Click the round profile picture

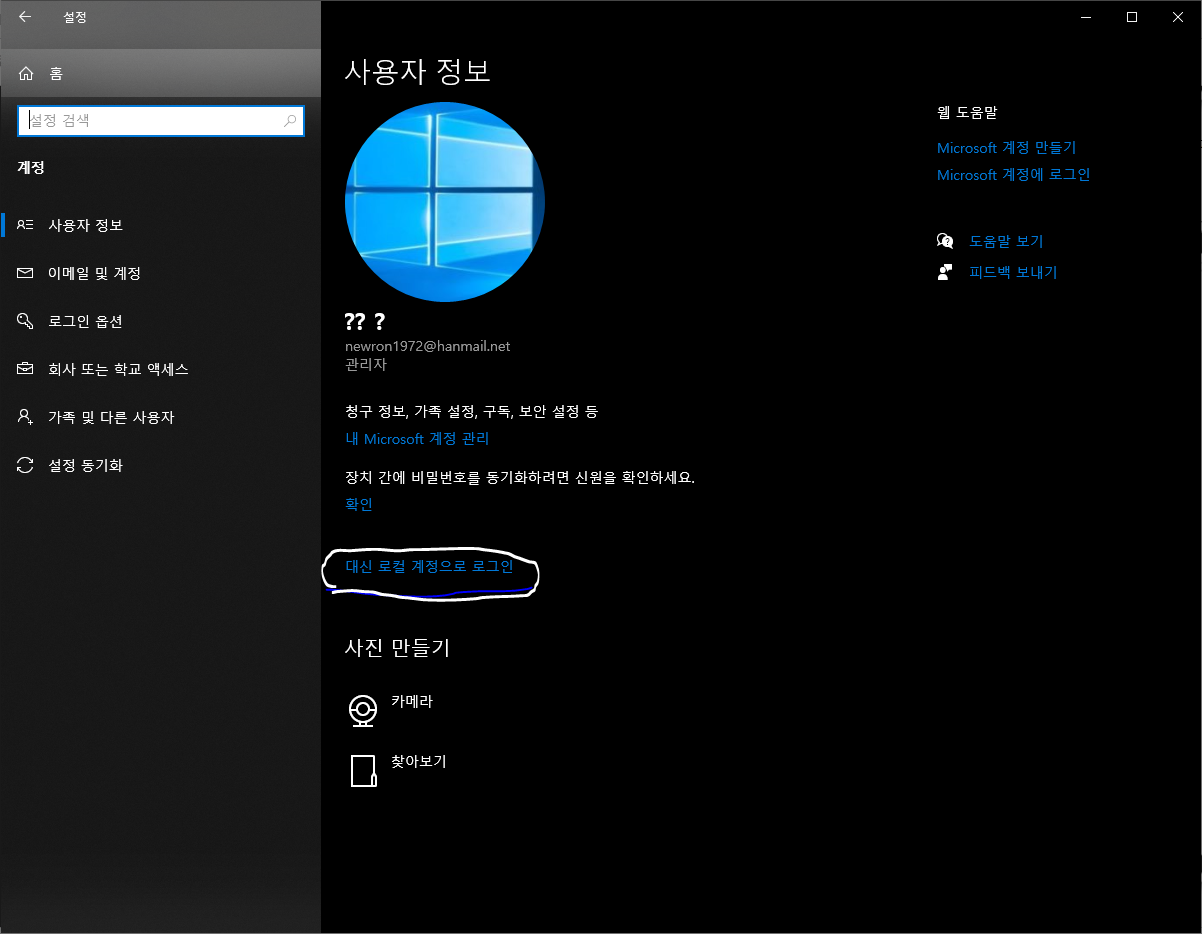[445, 202]
